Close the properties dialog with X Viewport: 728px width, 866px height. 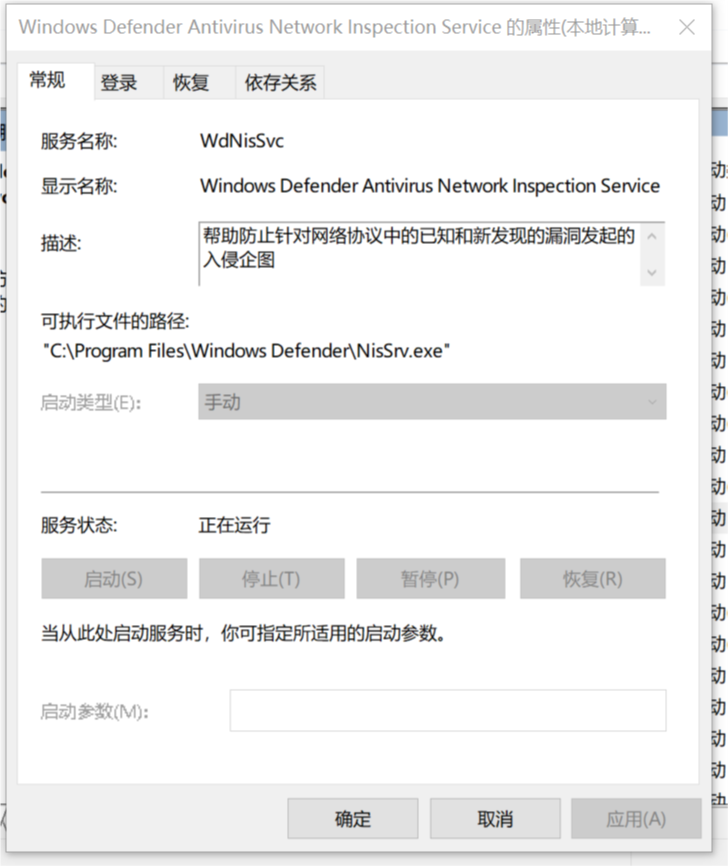click(687, 27)
